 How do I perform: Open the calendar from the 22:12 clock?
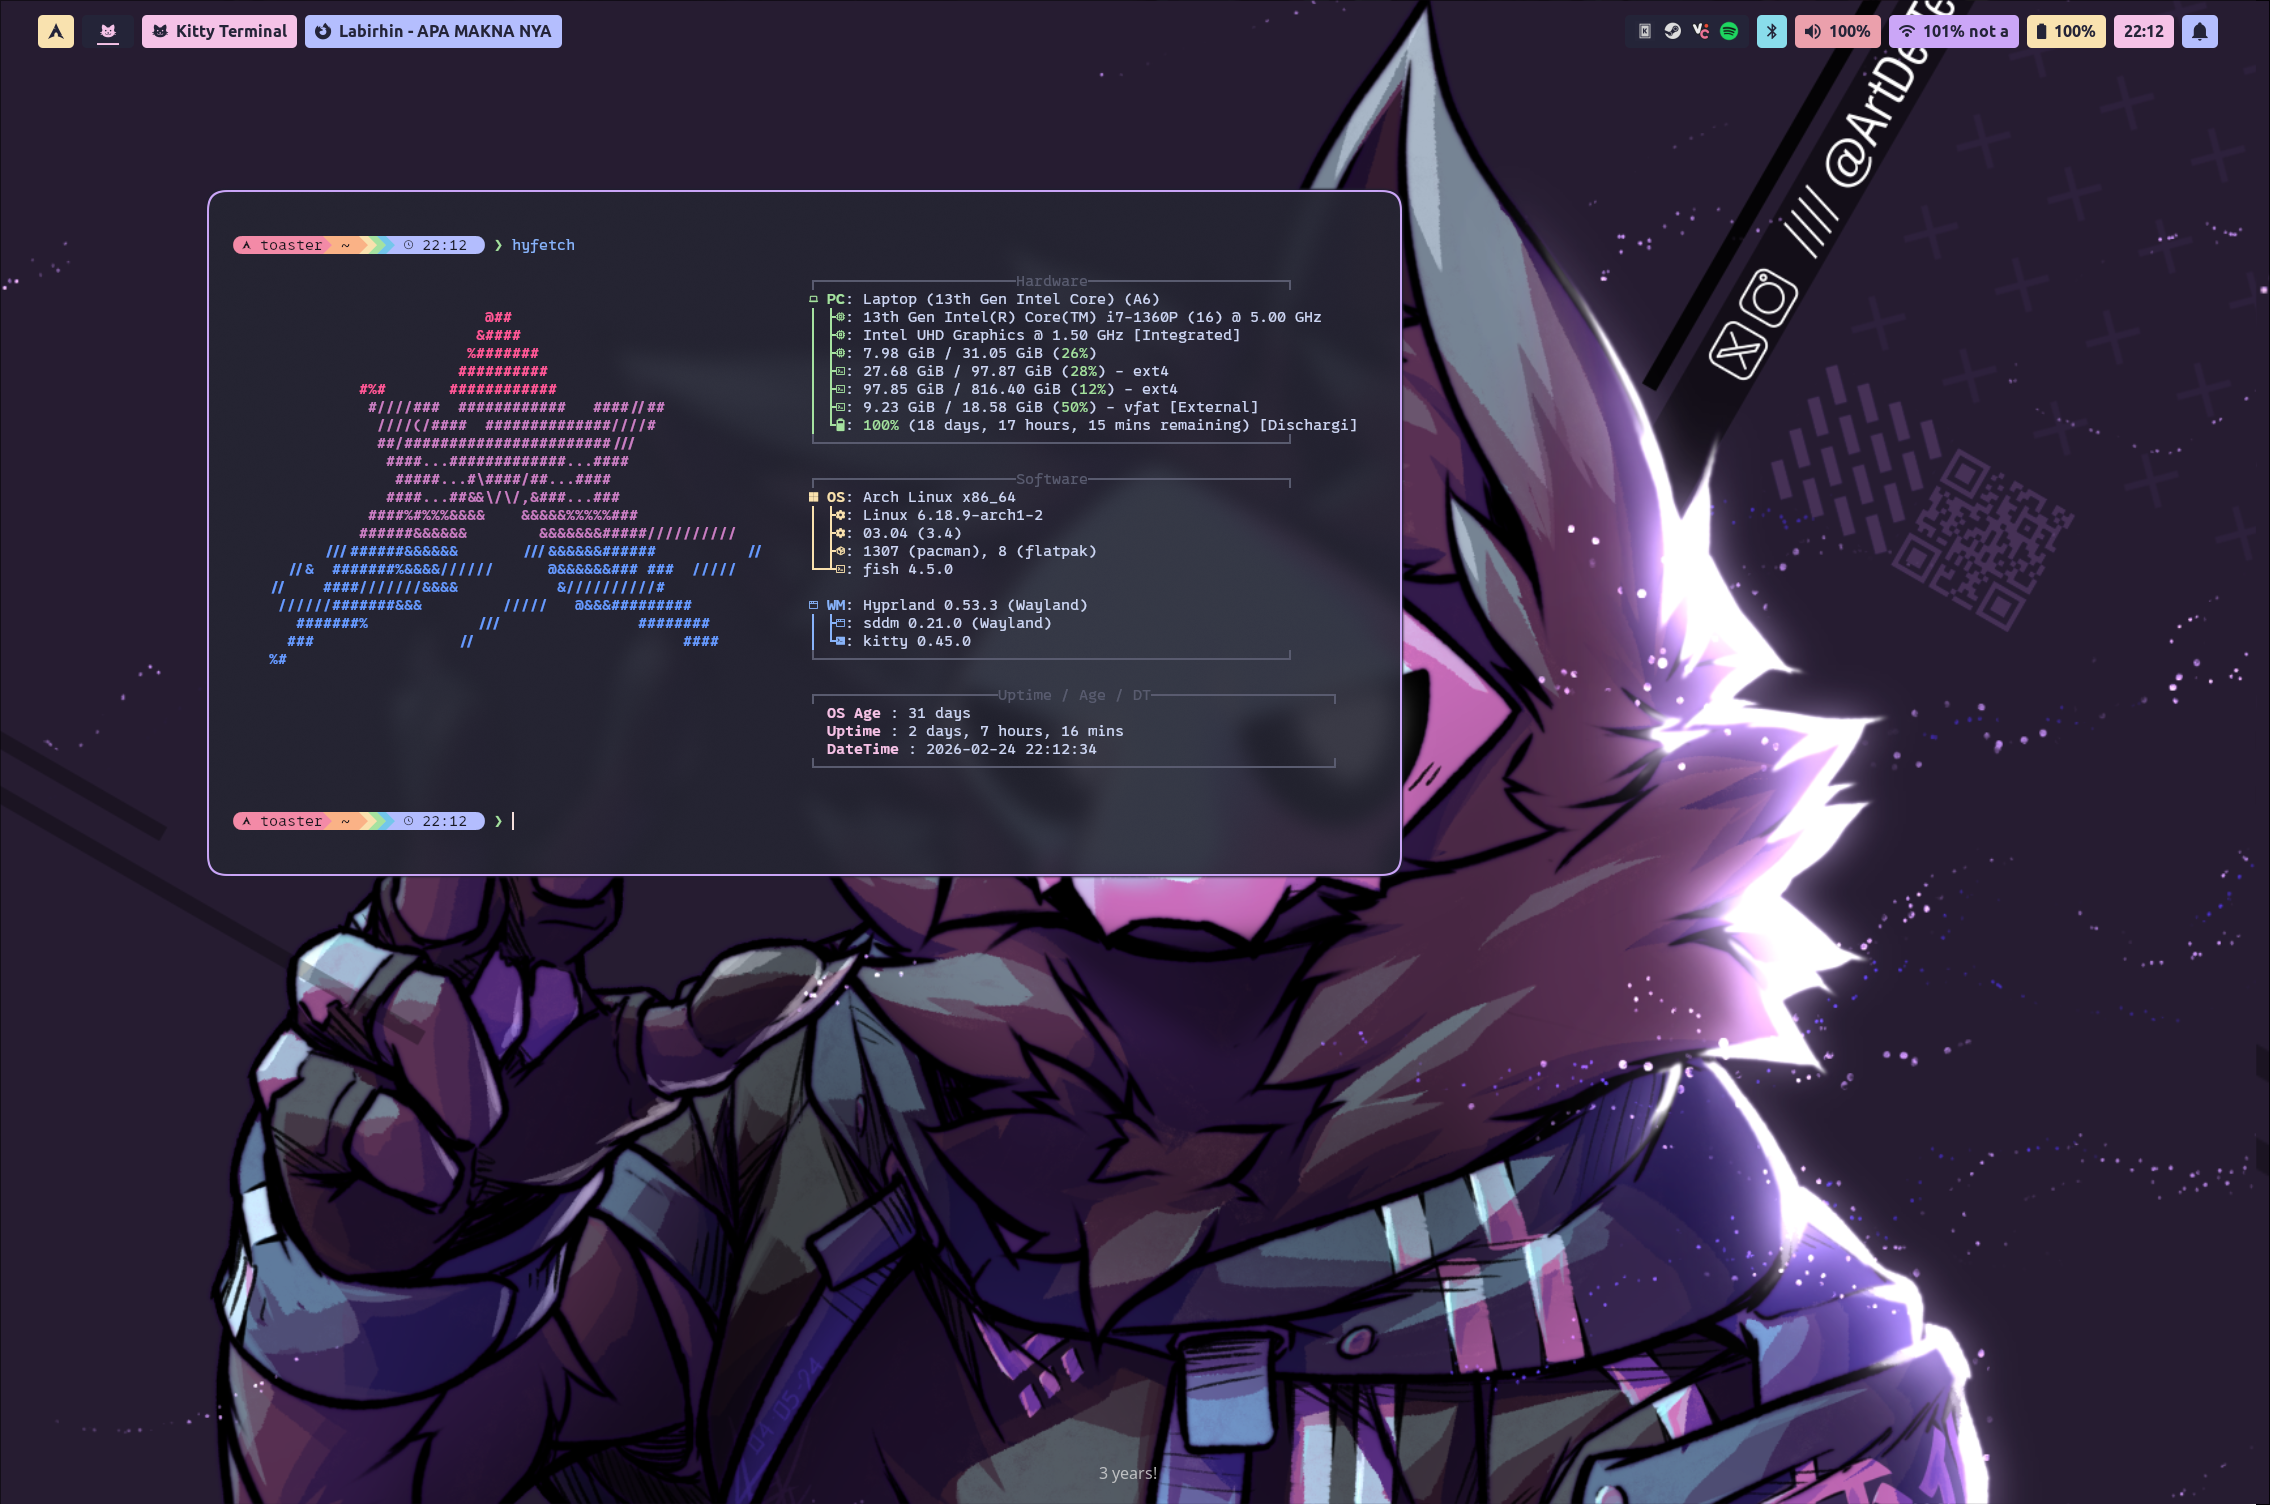click(2143, 31)
